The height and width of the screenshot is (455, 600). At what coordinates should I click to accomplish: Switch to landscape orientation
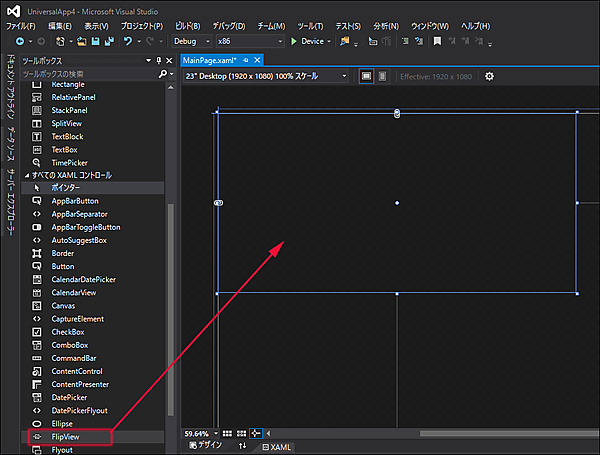[x=367, y=76]
